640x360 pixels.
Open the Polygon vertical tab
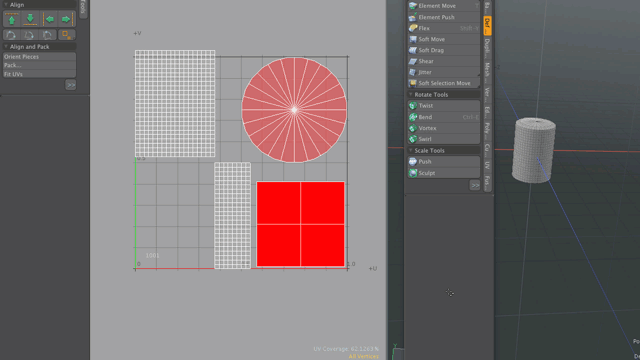point(487,130)
